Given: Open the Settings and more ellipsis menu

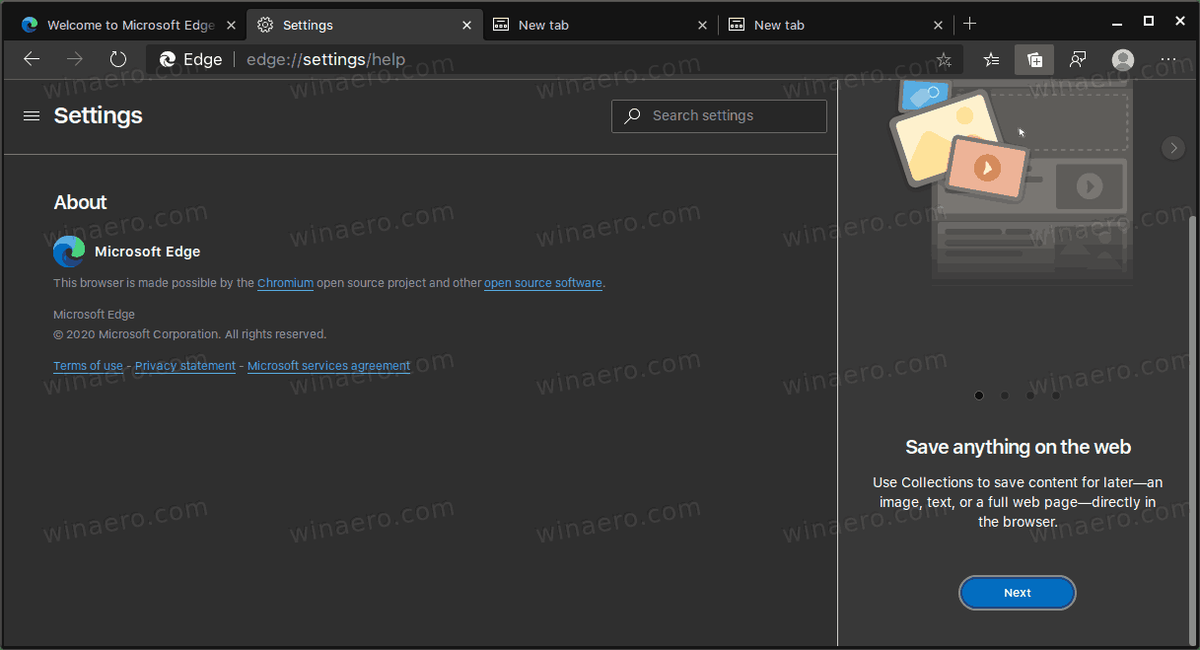Looking at the screenshot, I should [1168, 60].
